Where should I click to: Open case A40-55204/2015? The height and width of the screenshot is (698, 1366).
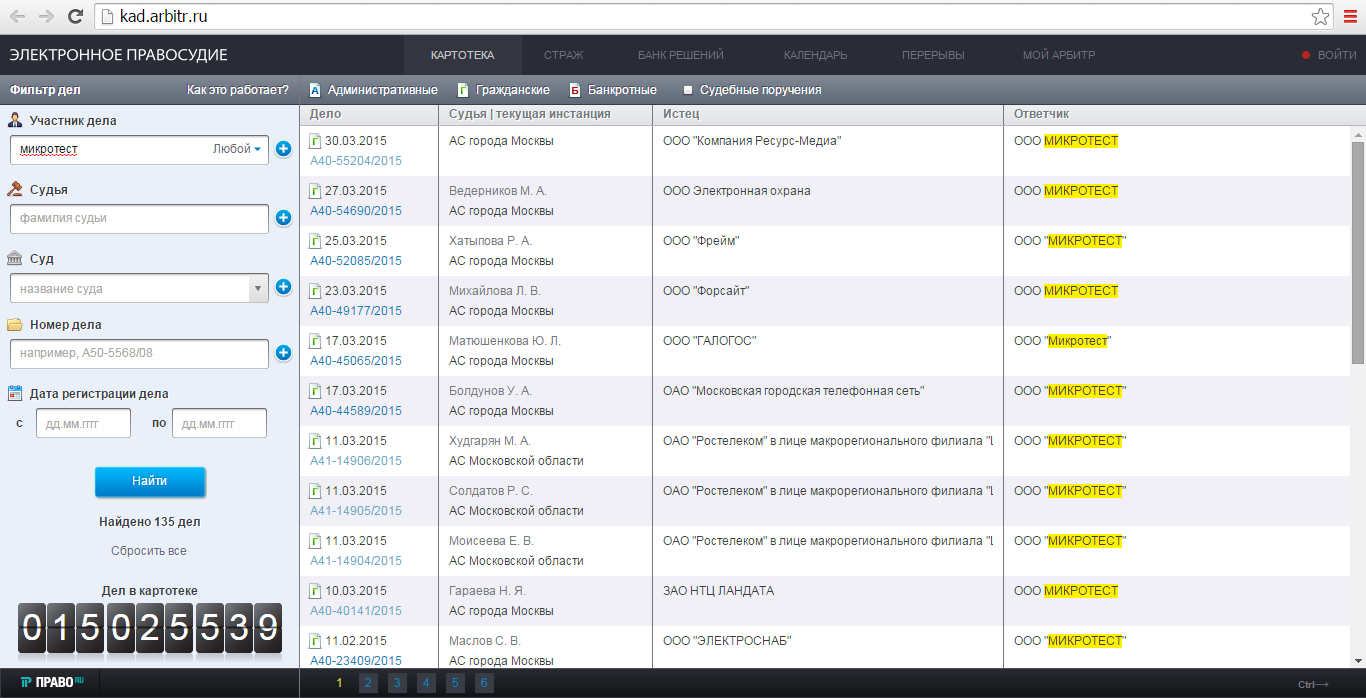pyautogui.click(x=356, y=161)
